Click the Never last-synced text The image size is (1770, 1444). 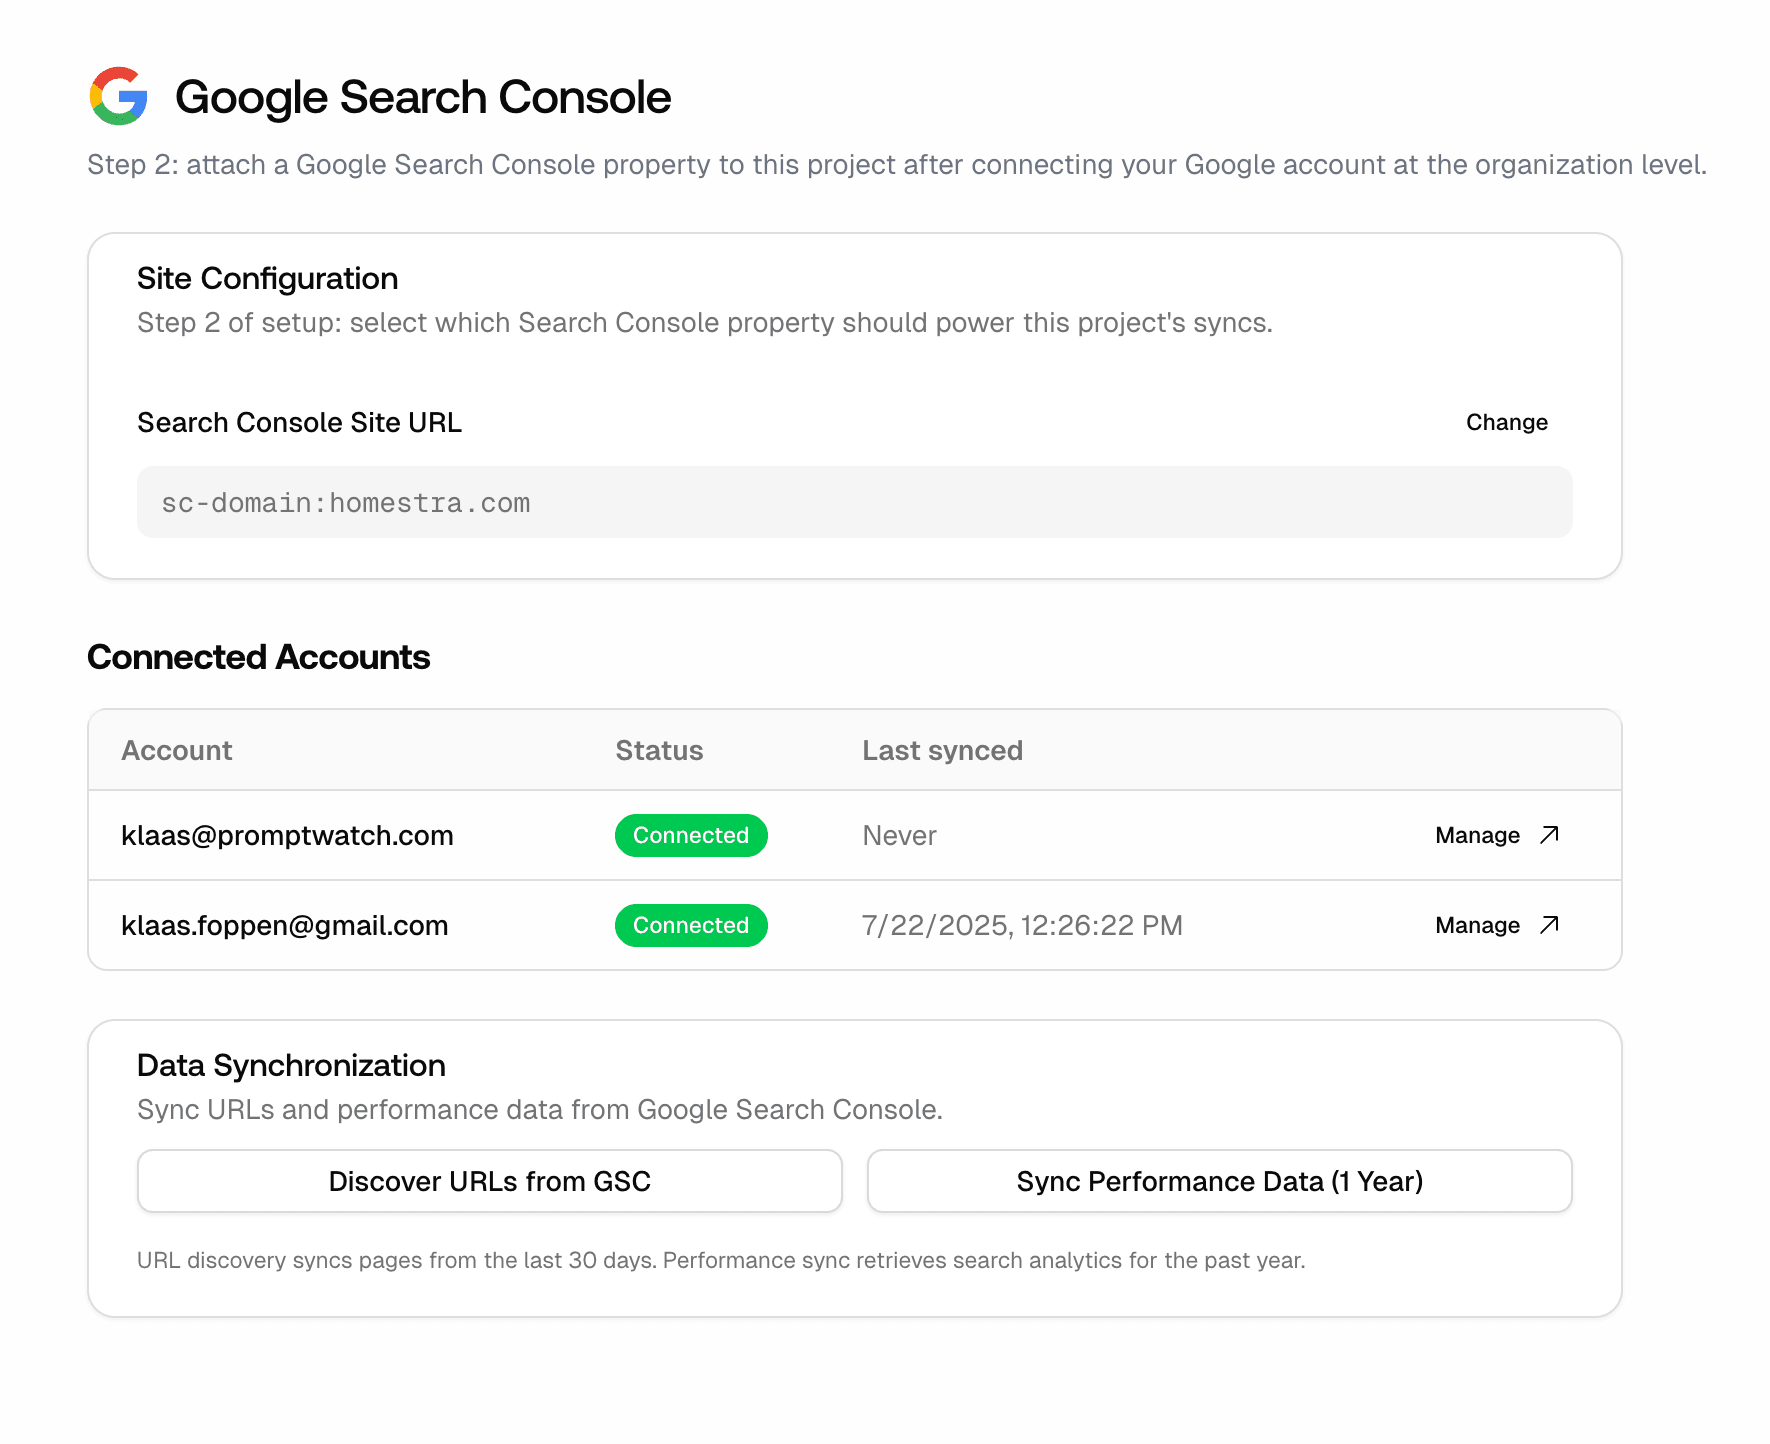(x=899, y=835)
